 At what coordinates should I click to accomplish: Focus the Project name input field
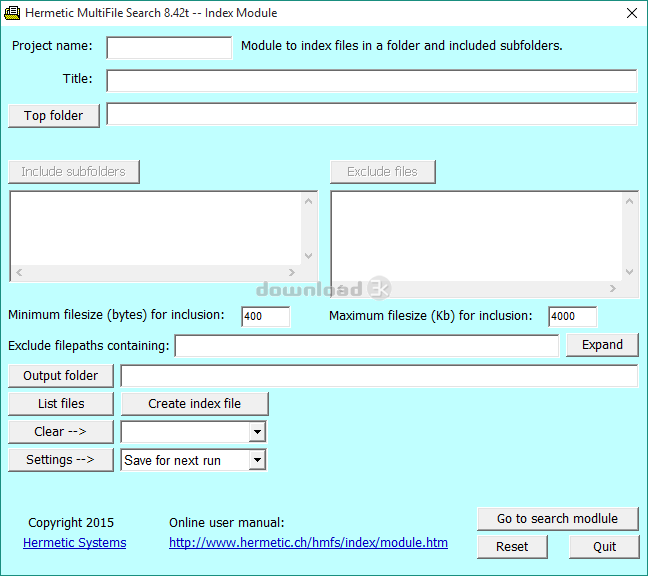(x=169, y=48)
